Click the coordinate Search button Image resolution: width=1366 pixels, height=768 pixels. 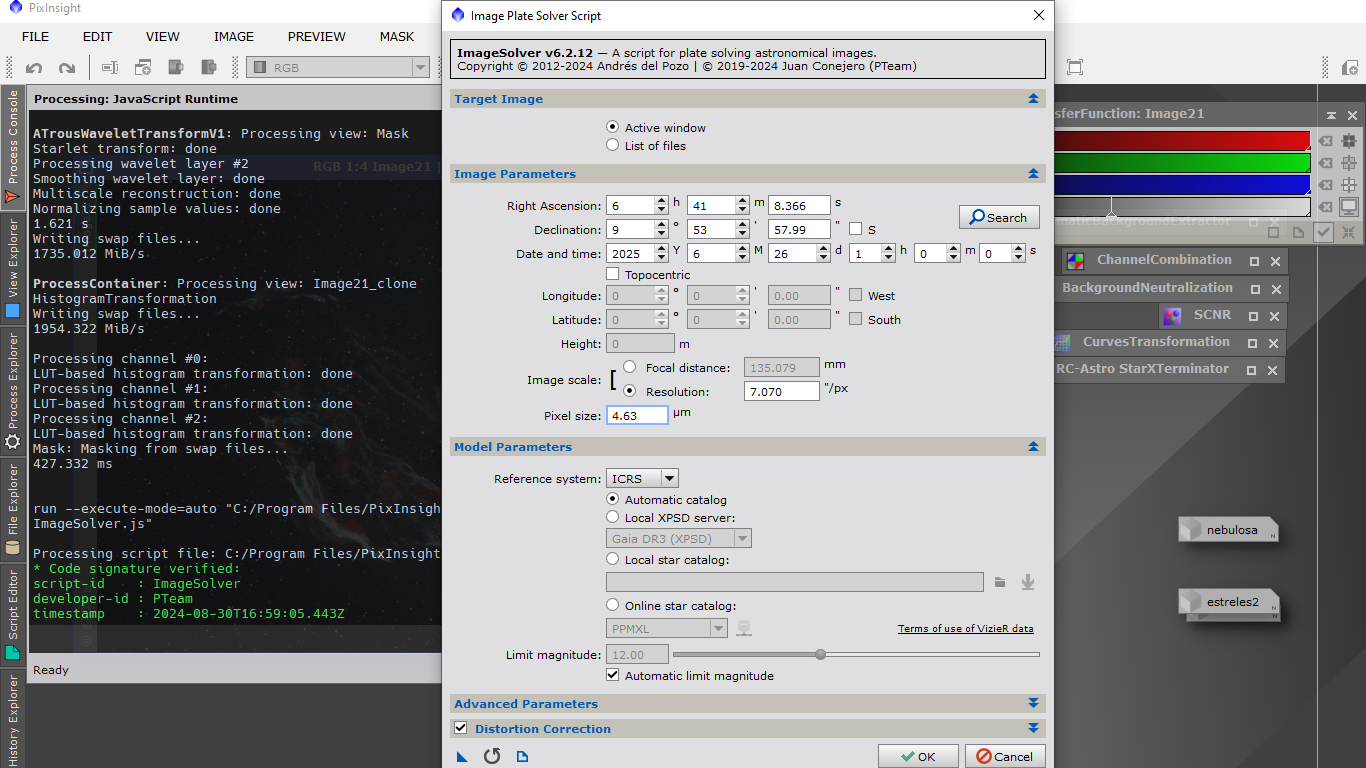[999, 217]
